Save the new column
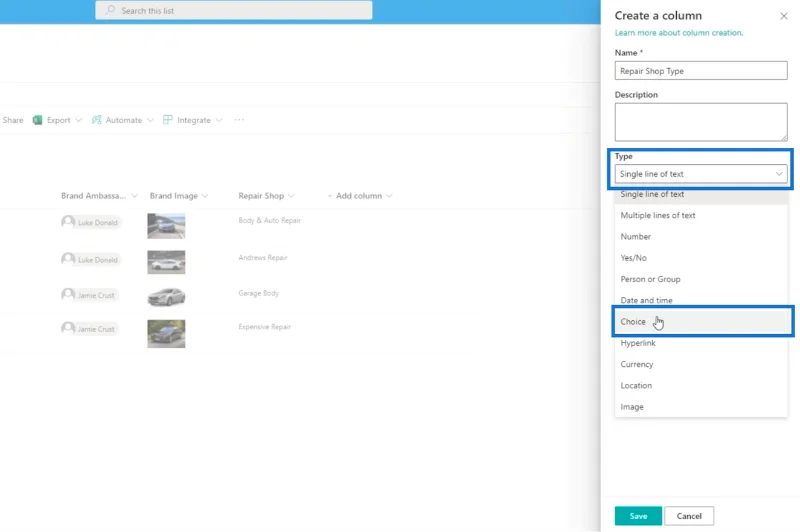This screenshot has width=800, height=532. 638,516
